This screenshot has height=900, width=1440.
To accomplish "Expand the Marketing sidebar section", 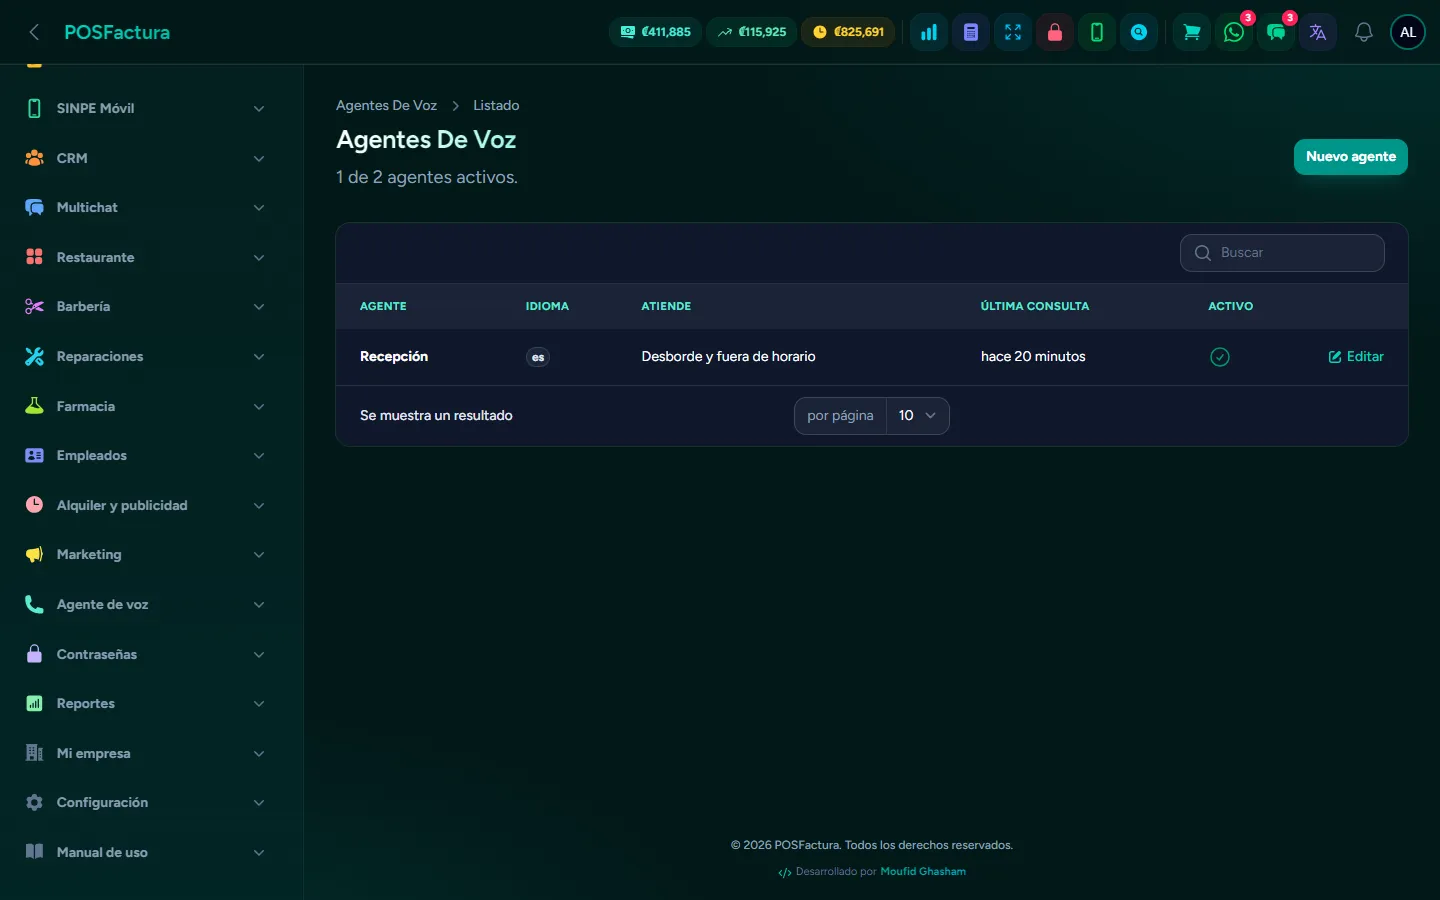I will [145, 554].
